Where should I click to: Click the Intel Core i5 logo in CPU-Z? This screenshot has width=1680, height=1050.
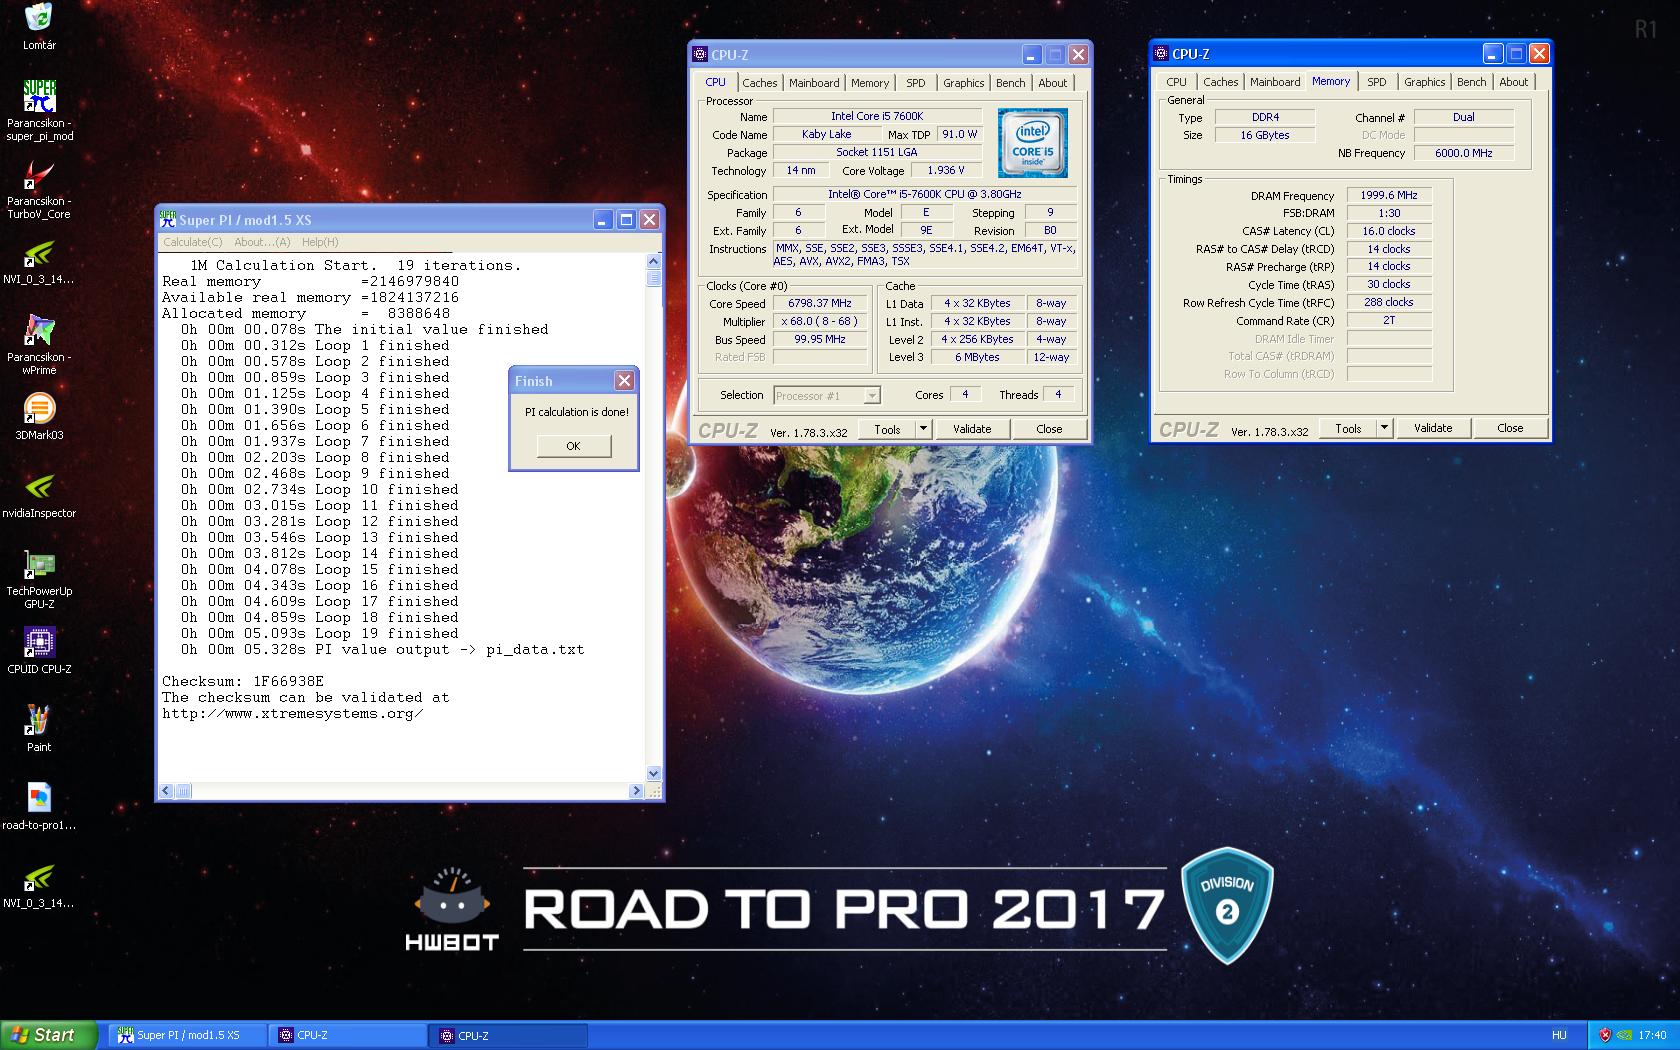[x=1032, y=143]
